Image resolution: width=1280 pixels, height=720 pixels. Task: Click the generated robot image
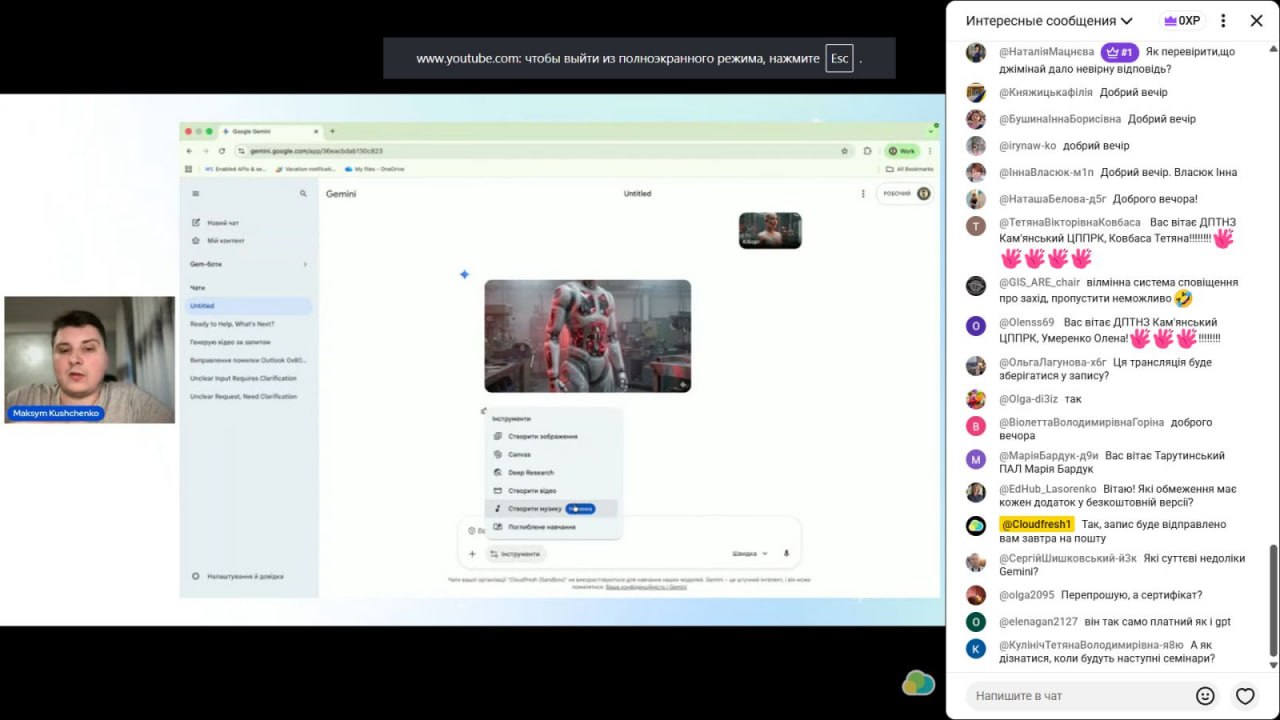(587, 336)
